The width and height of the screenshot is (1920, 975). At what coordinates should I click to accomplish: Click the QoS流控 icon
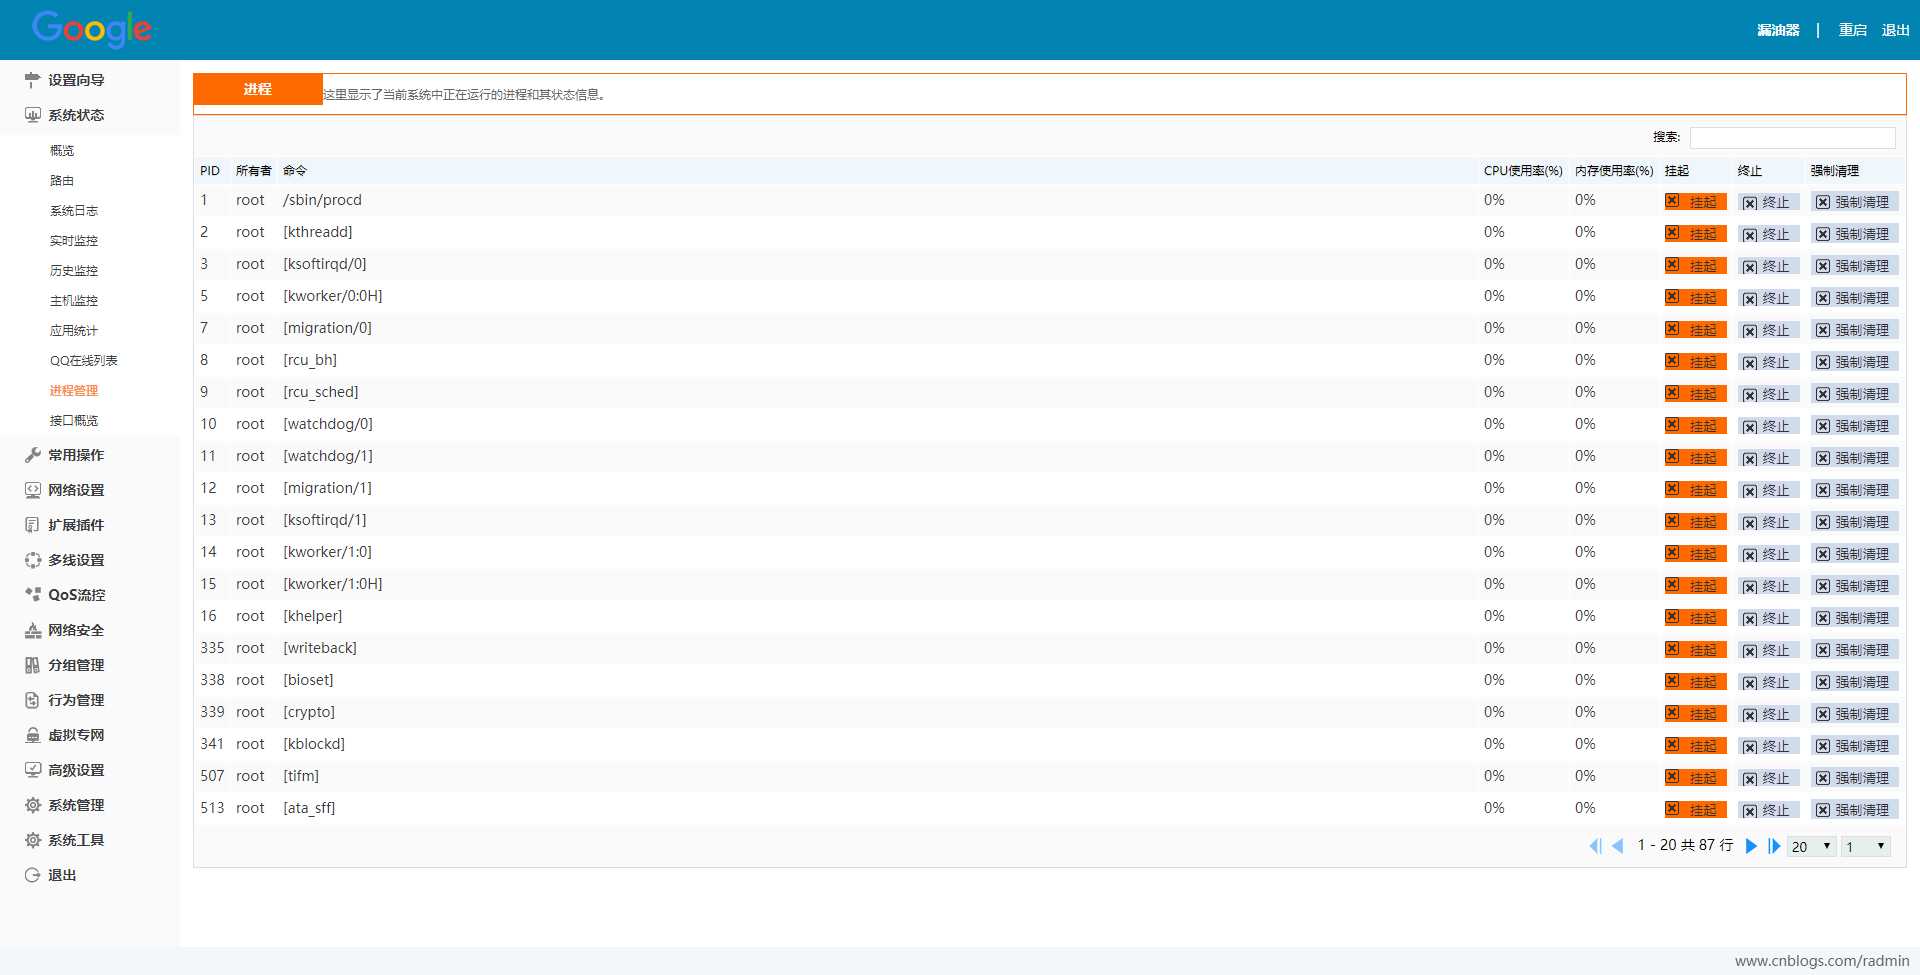point(33,595)
